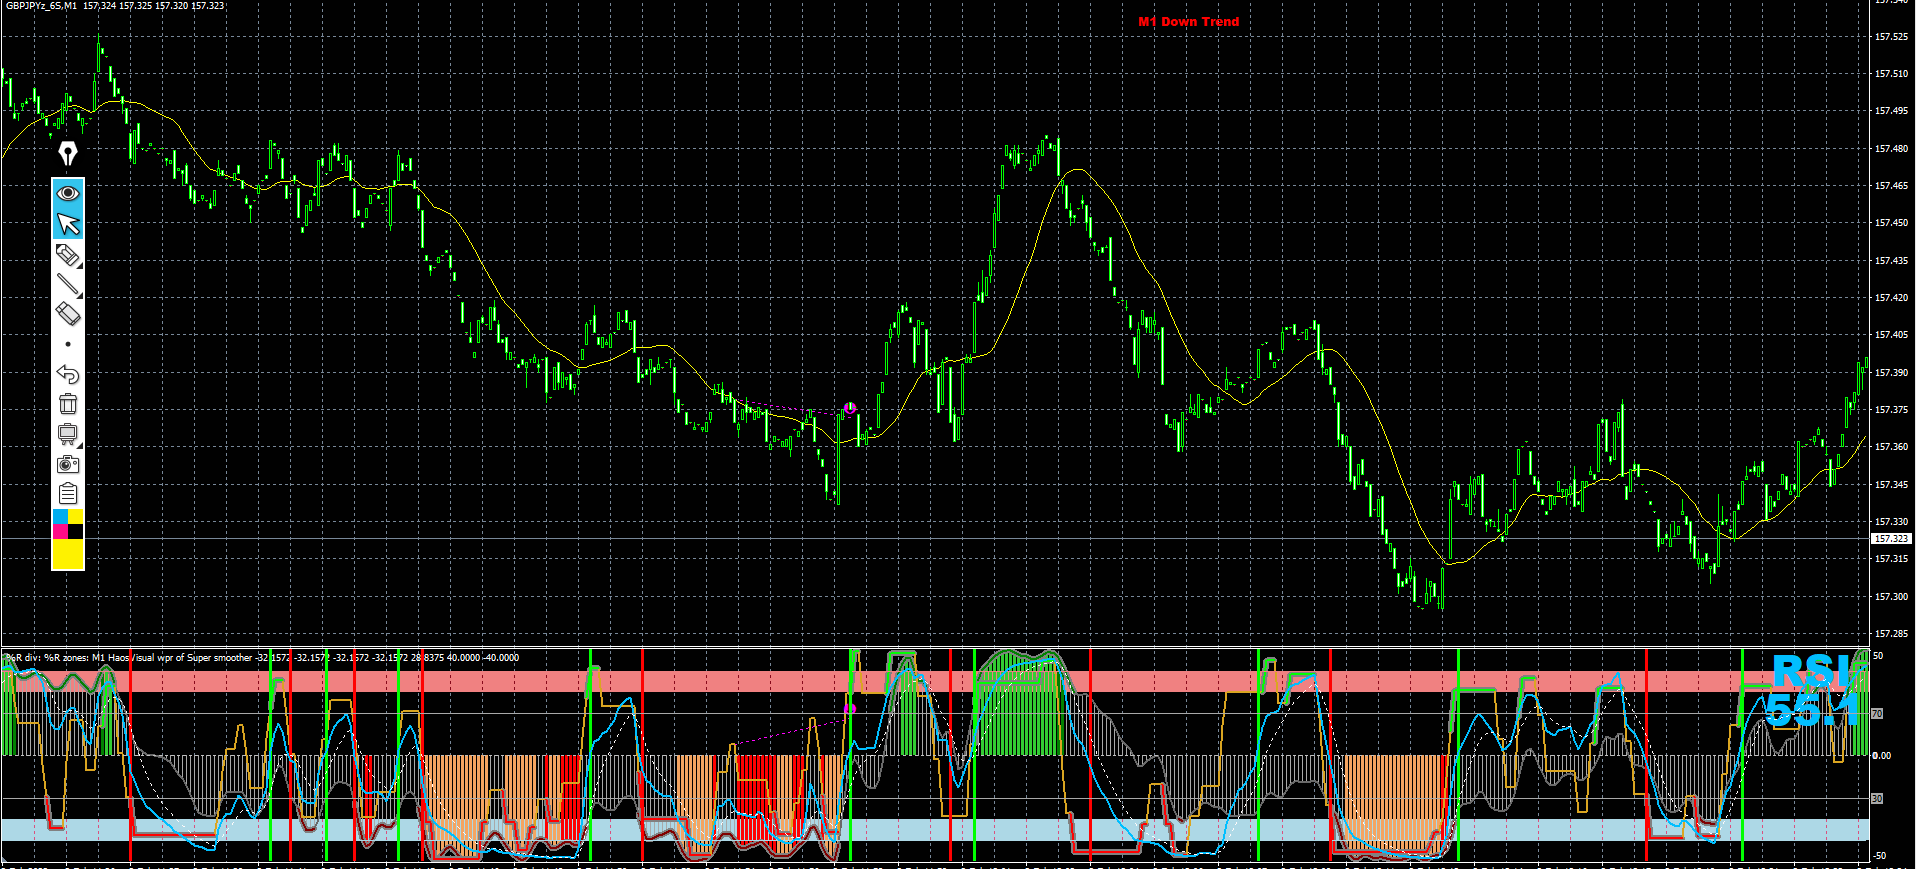This screenshot has width=1916, height=869.
Task: Click the 157.465 price scale label
Action: [x=1890, y=186]
